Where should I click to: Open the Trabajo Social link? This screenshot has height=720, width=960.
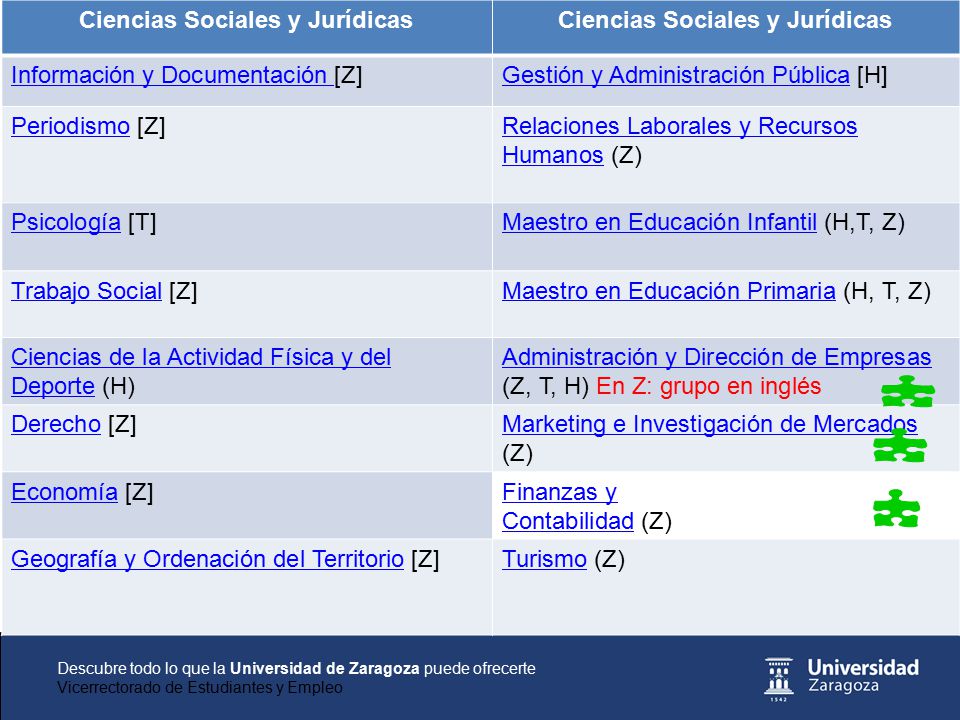(x=86, y=291)
